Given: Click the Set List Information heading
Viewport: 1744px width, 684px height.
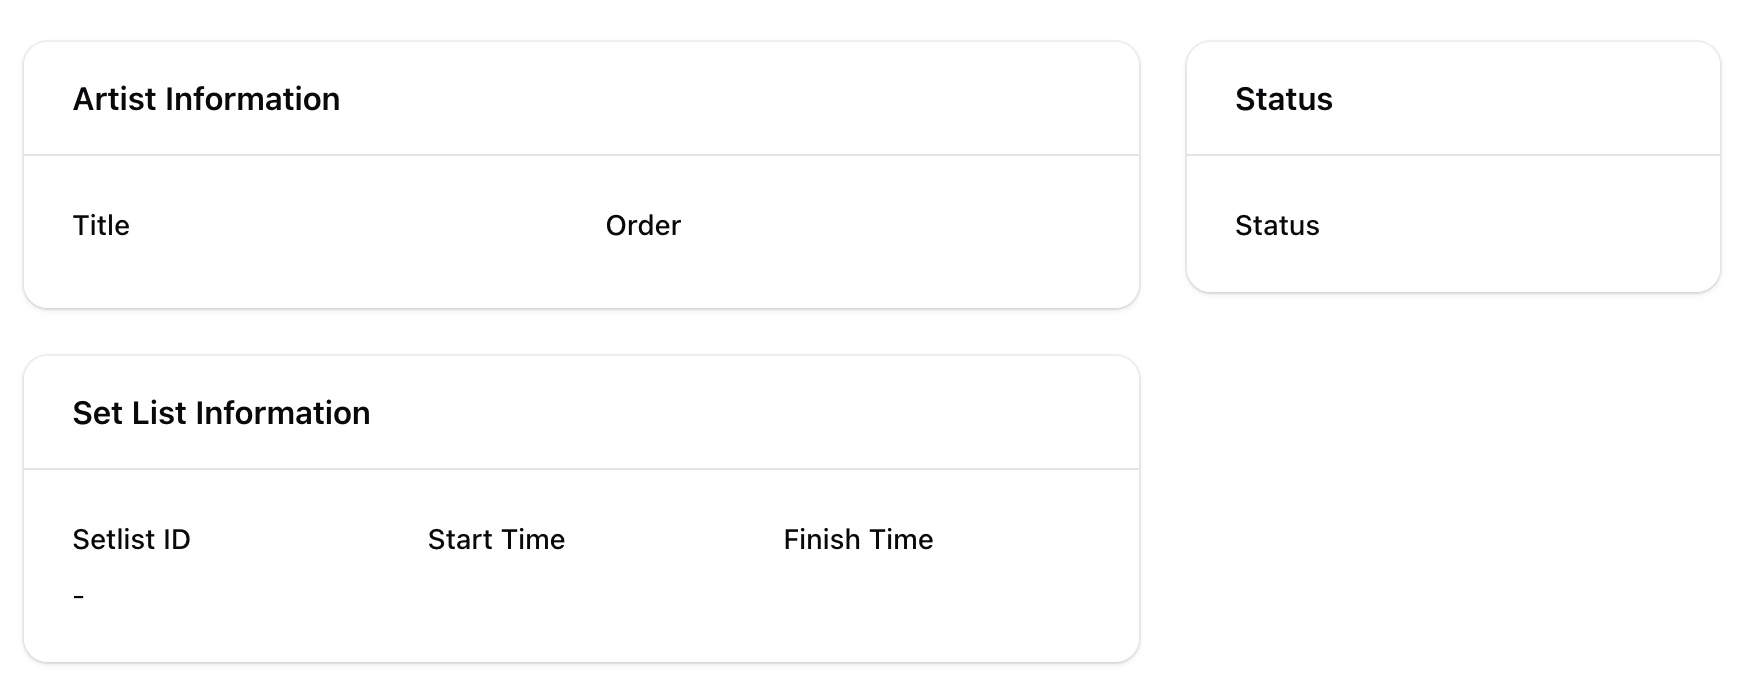Looking at the screenshot, I should [x=221, y=413].
